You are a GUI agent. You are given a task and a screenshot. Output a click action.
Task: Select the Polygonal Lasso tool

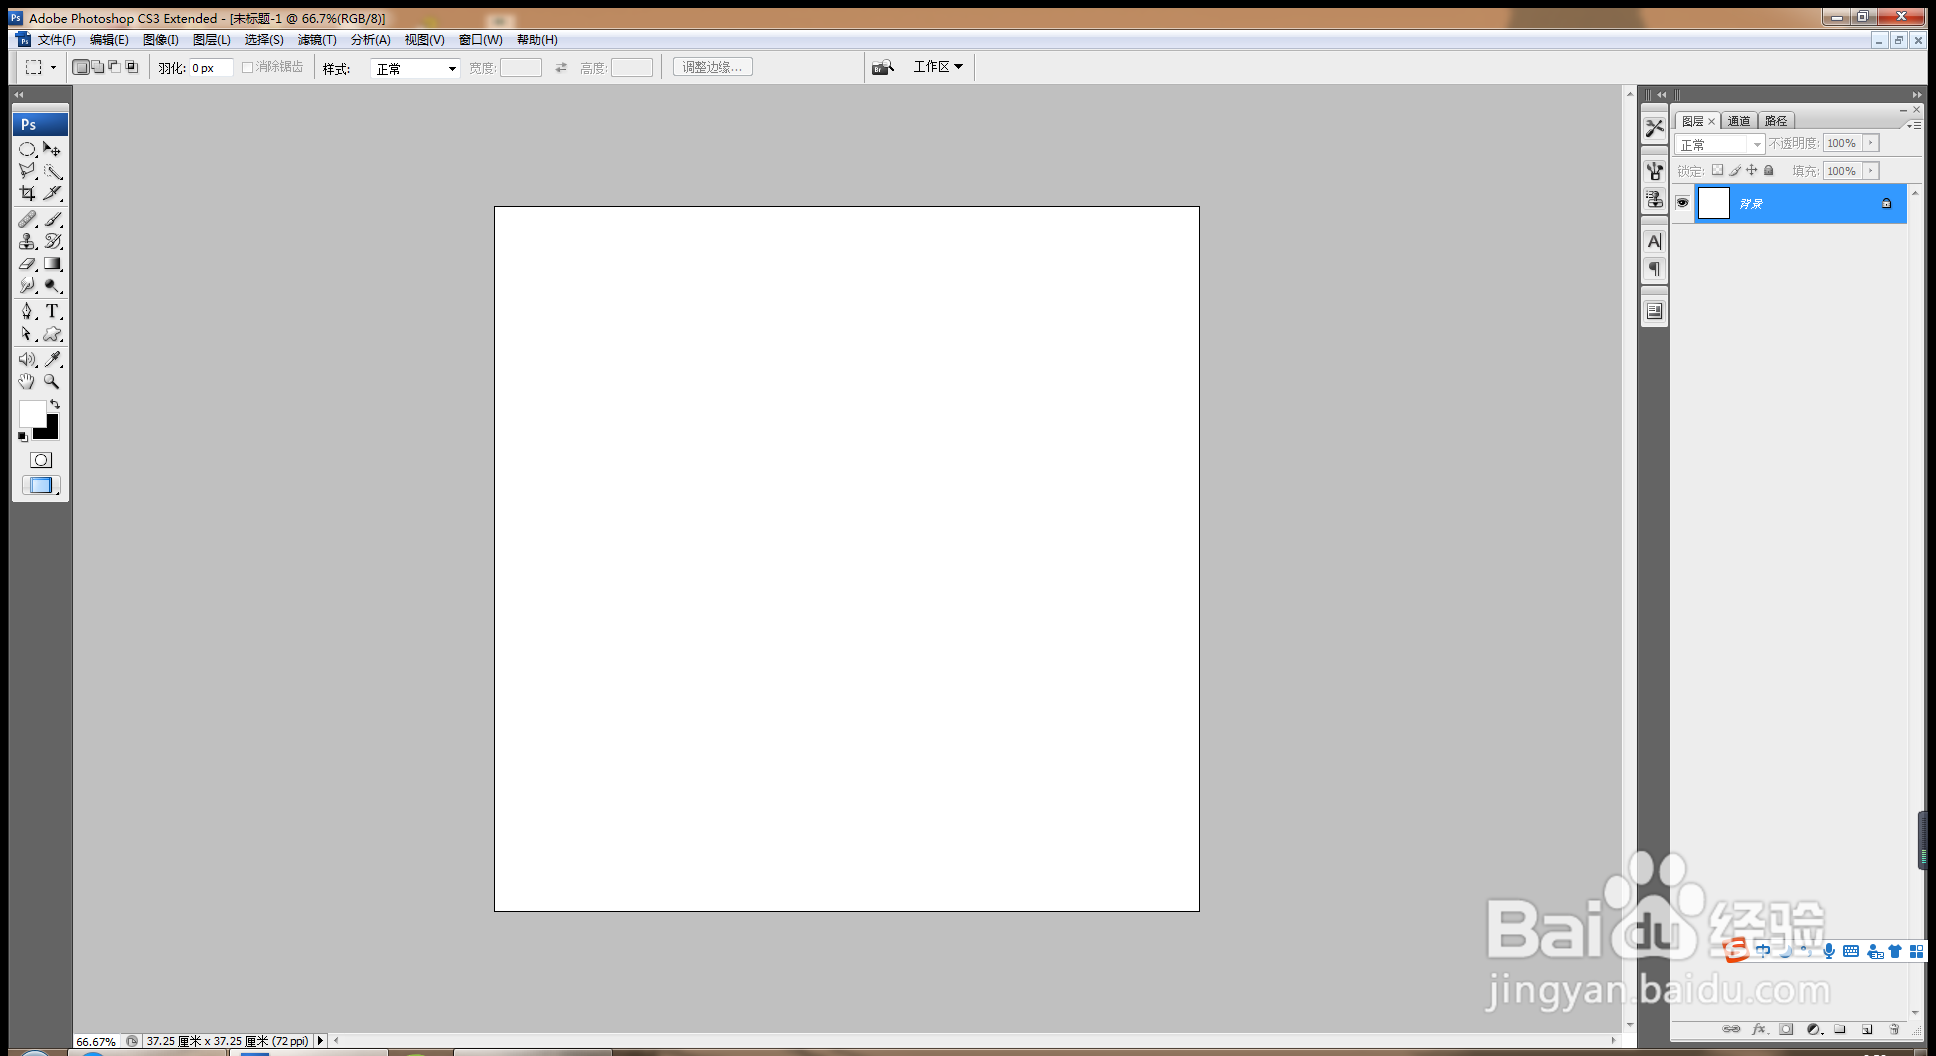[28, 171]
